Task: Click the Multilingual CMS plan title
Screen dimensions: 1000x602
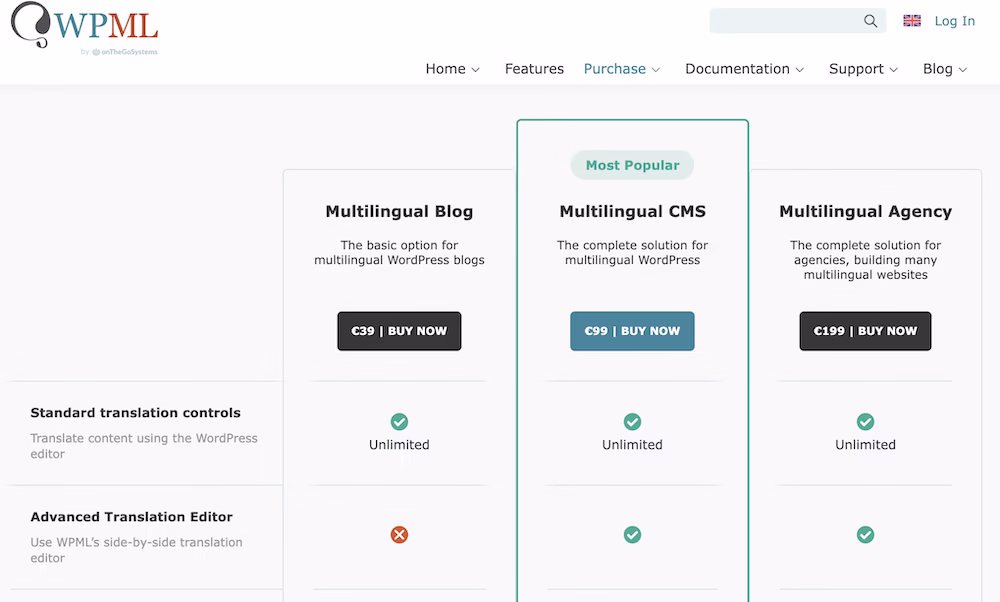Action: coord(633,211)
